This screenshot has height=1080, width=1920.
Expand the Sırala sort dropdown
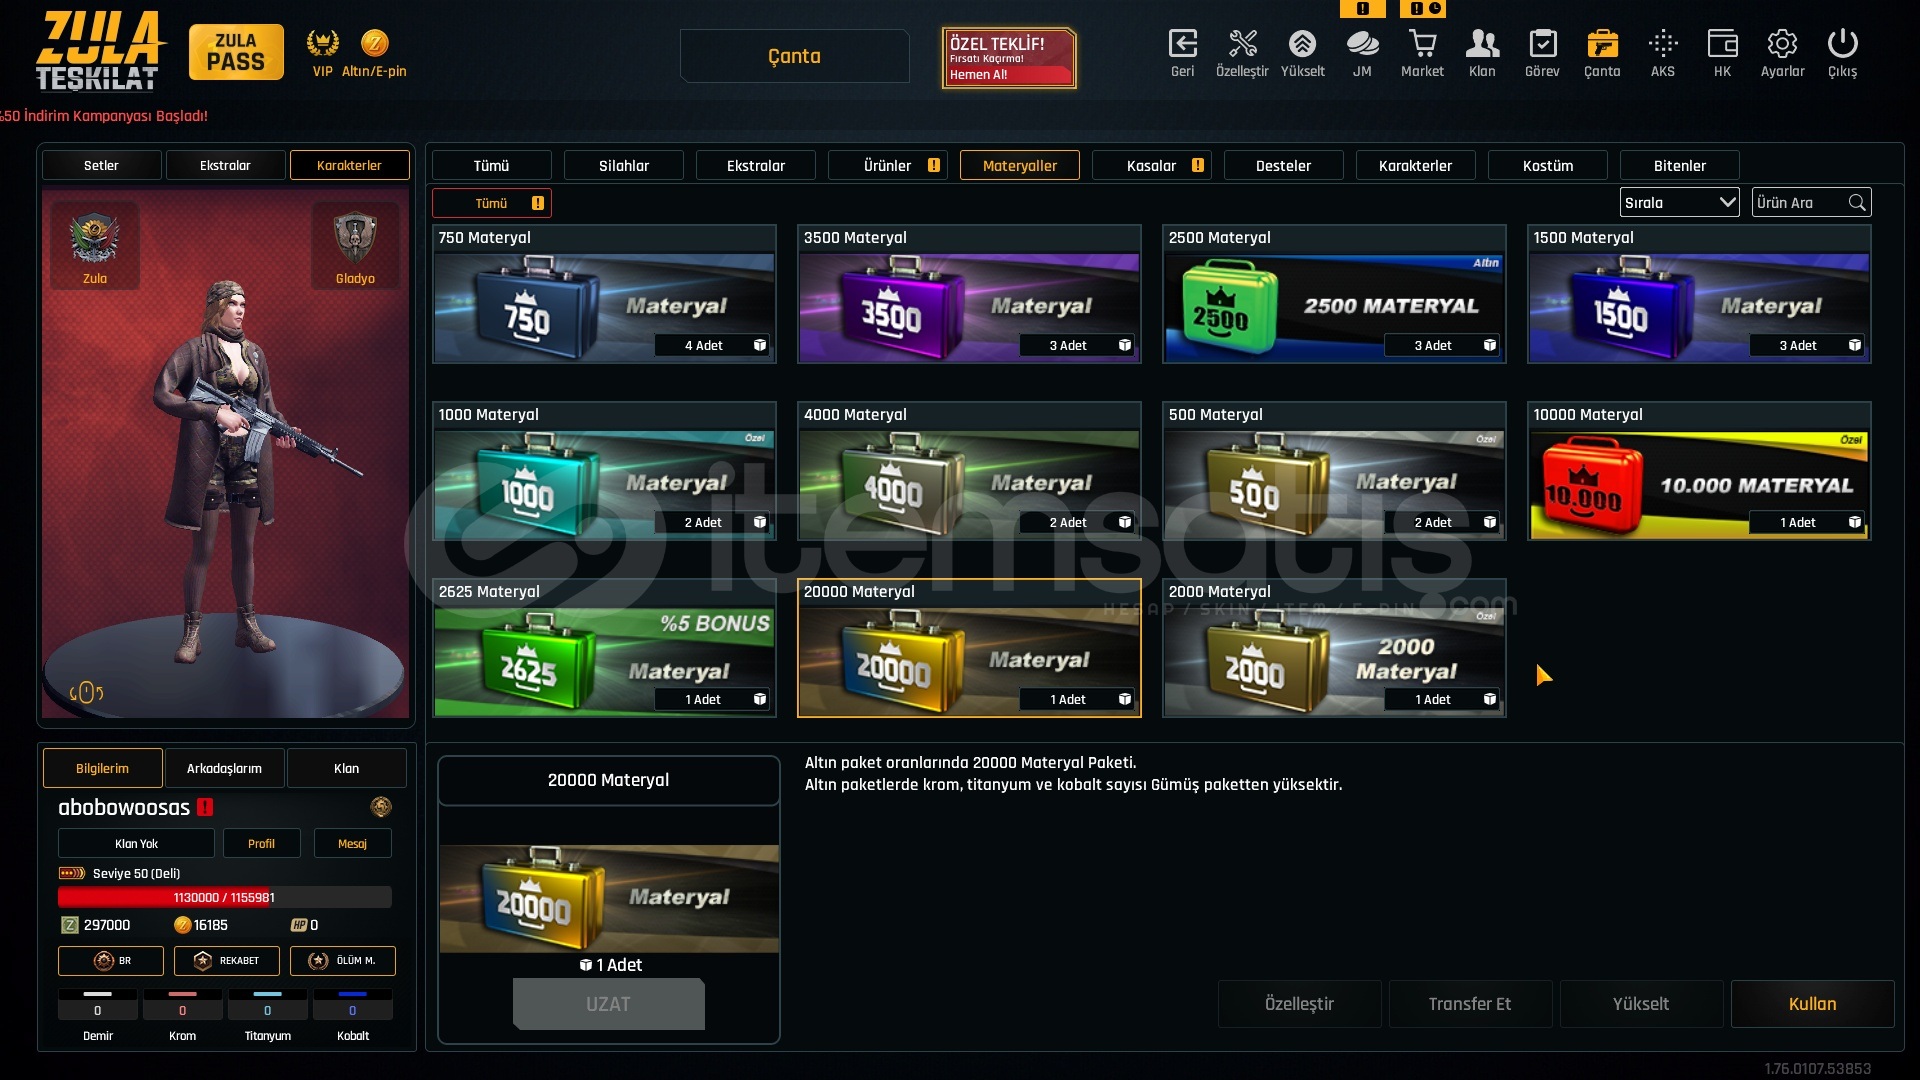[1679, 202]
